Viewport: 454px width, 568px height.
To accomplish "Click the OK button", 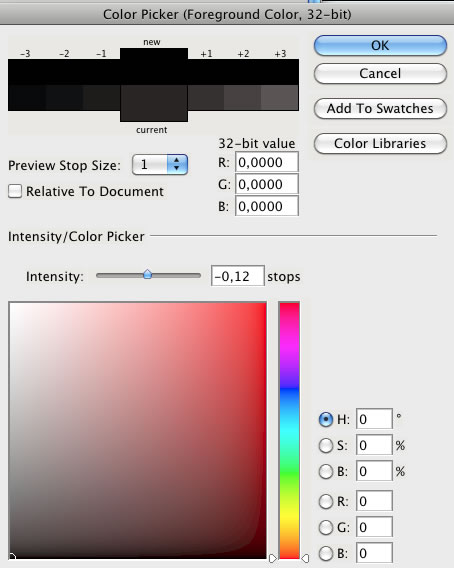I will pyautogui.click(x=380, y=46).
